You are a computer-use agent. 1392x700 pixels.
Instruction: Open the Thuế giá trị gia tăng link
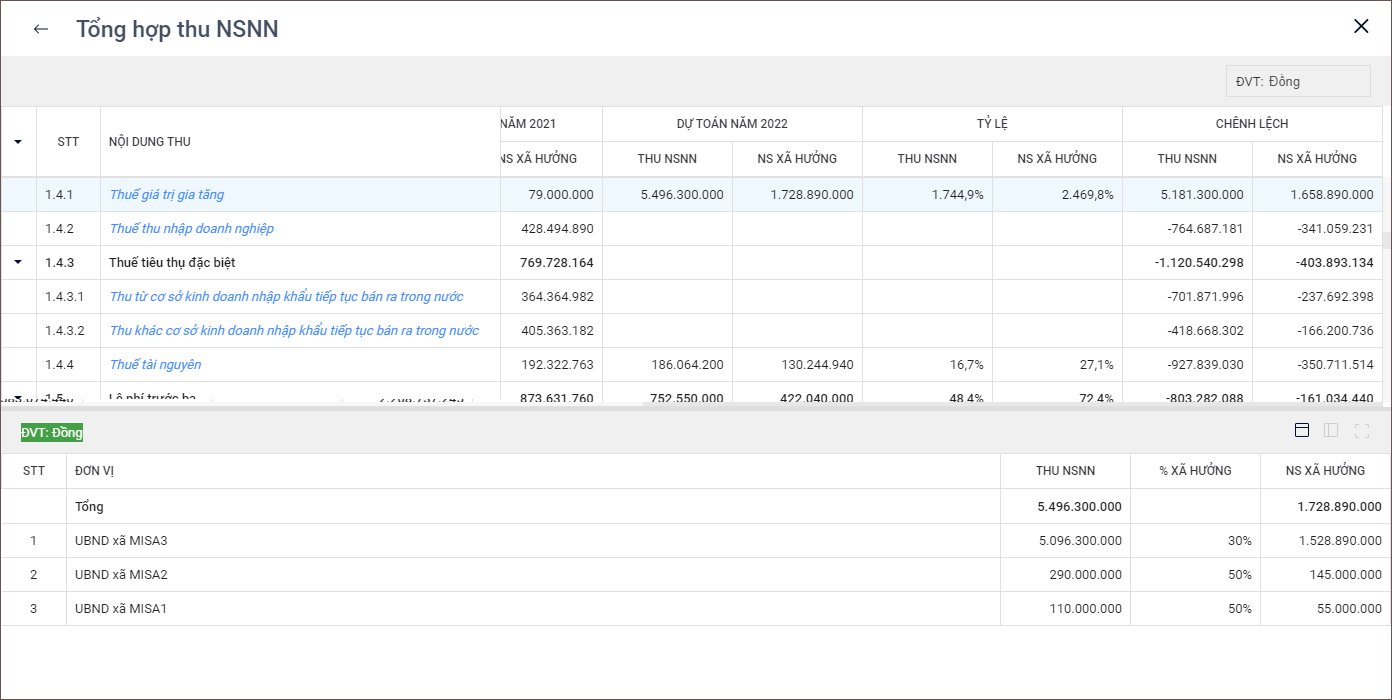click(167, 195)
